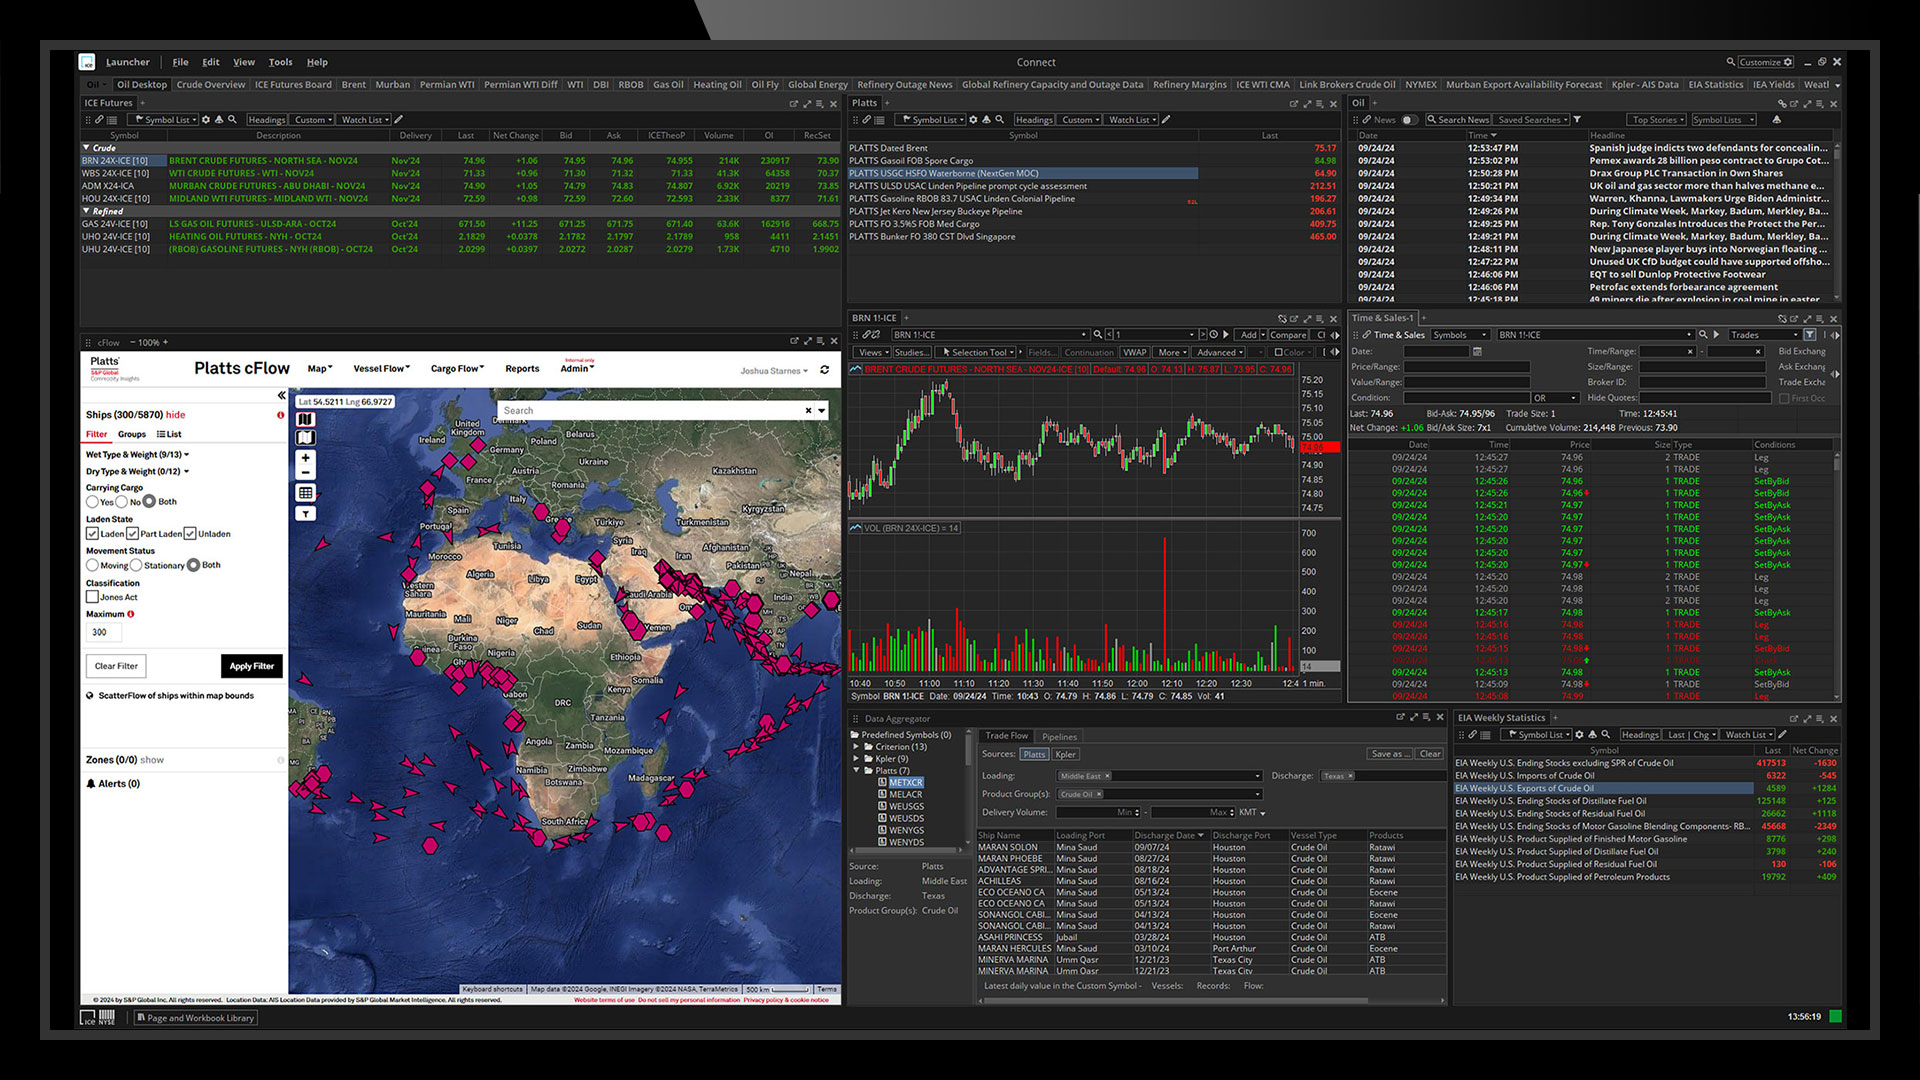The height and width of the screenshot is (1080, 1920).
Task: Click the Apply Filter button
Action: click(251, 666)
